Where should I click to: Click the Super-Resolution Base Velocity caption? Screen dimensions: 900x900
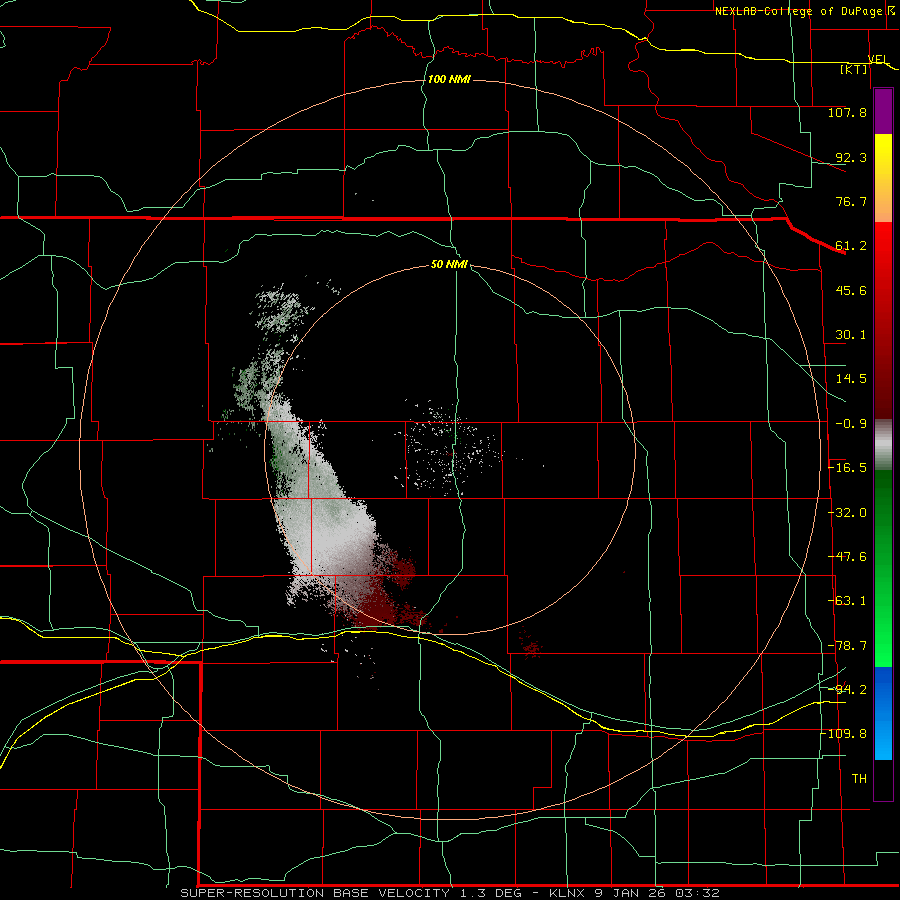pyautogui.click(x=450, y=893)
